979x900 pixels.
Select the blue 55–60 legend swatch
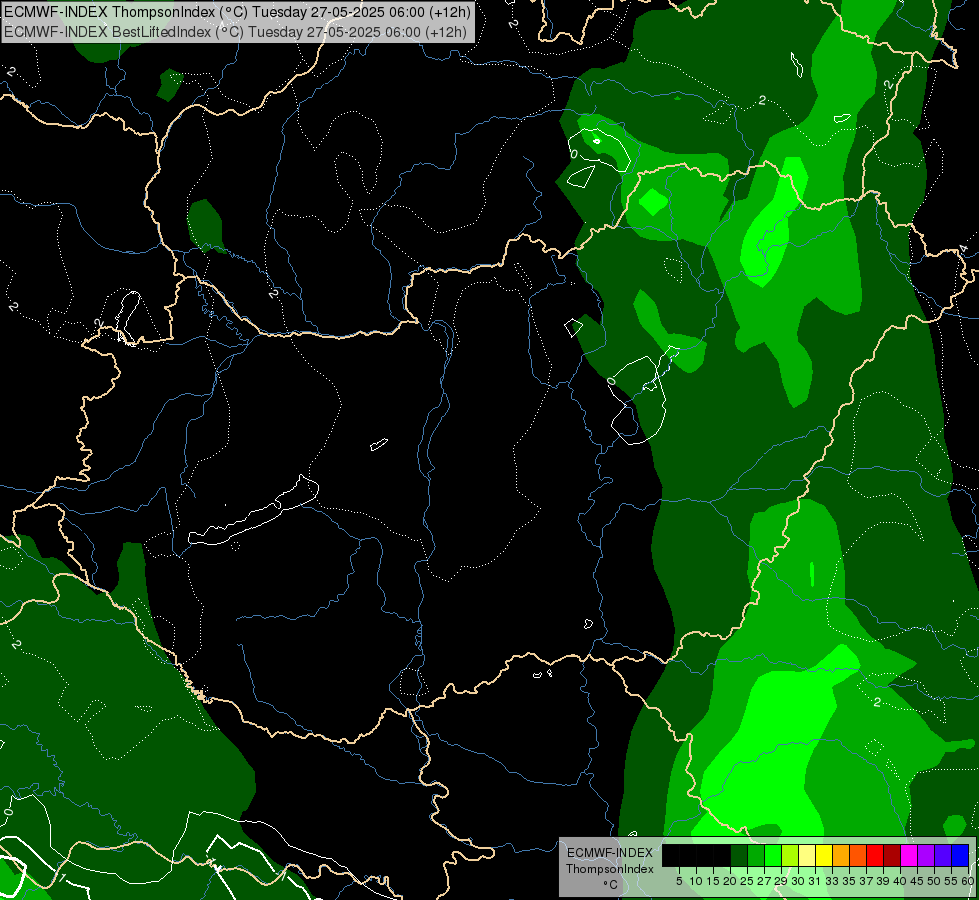(960, 855)
